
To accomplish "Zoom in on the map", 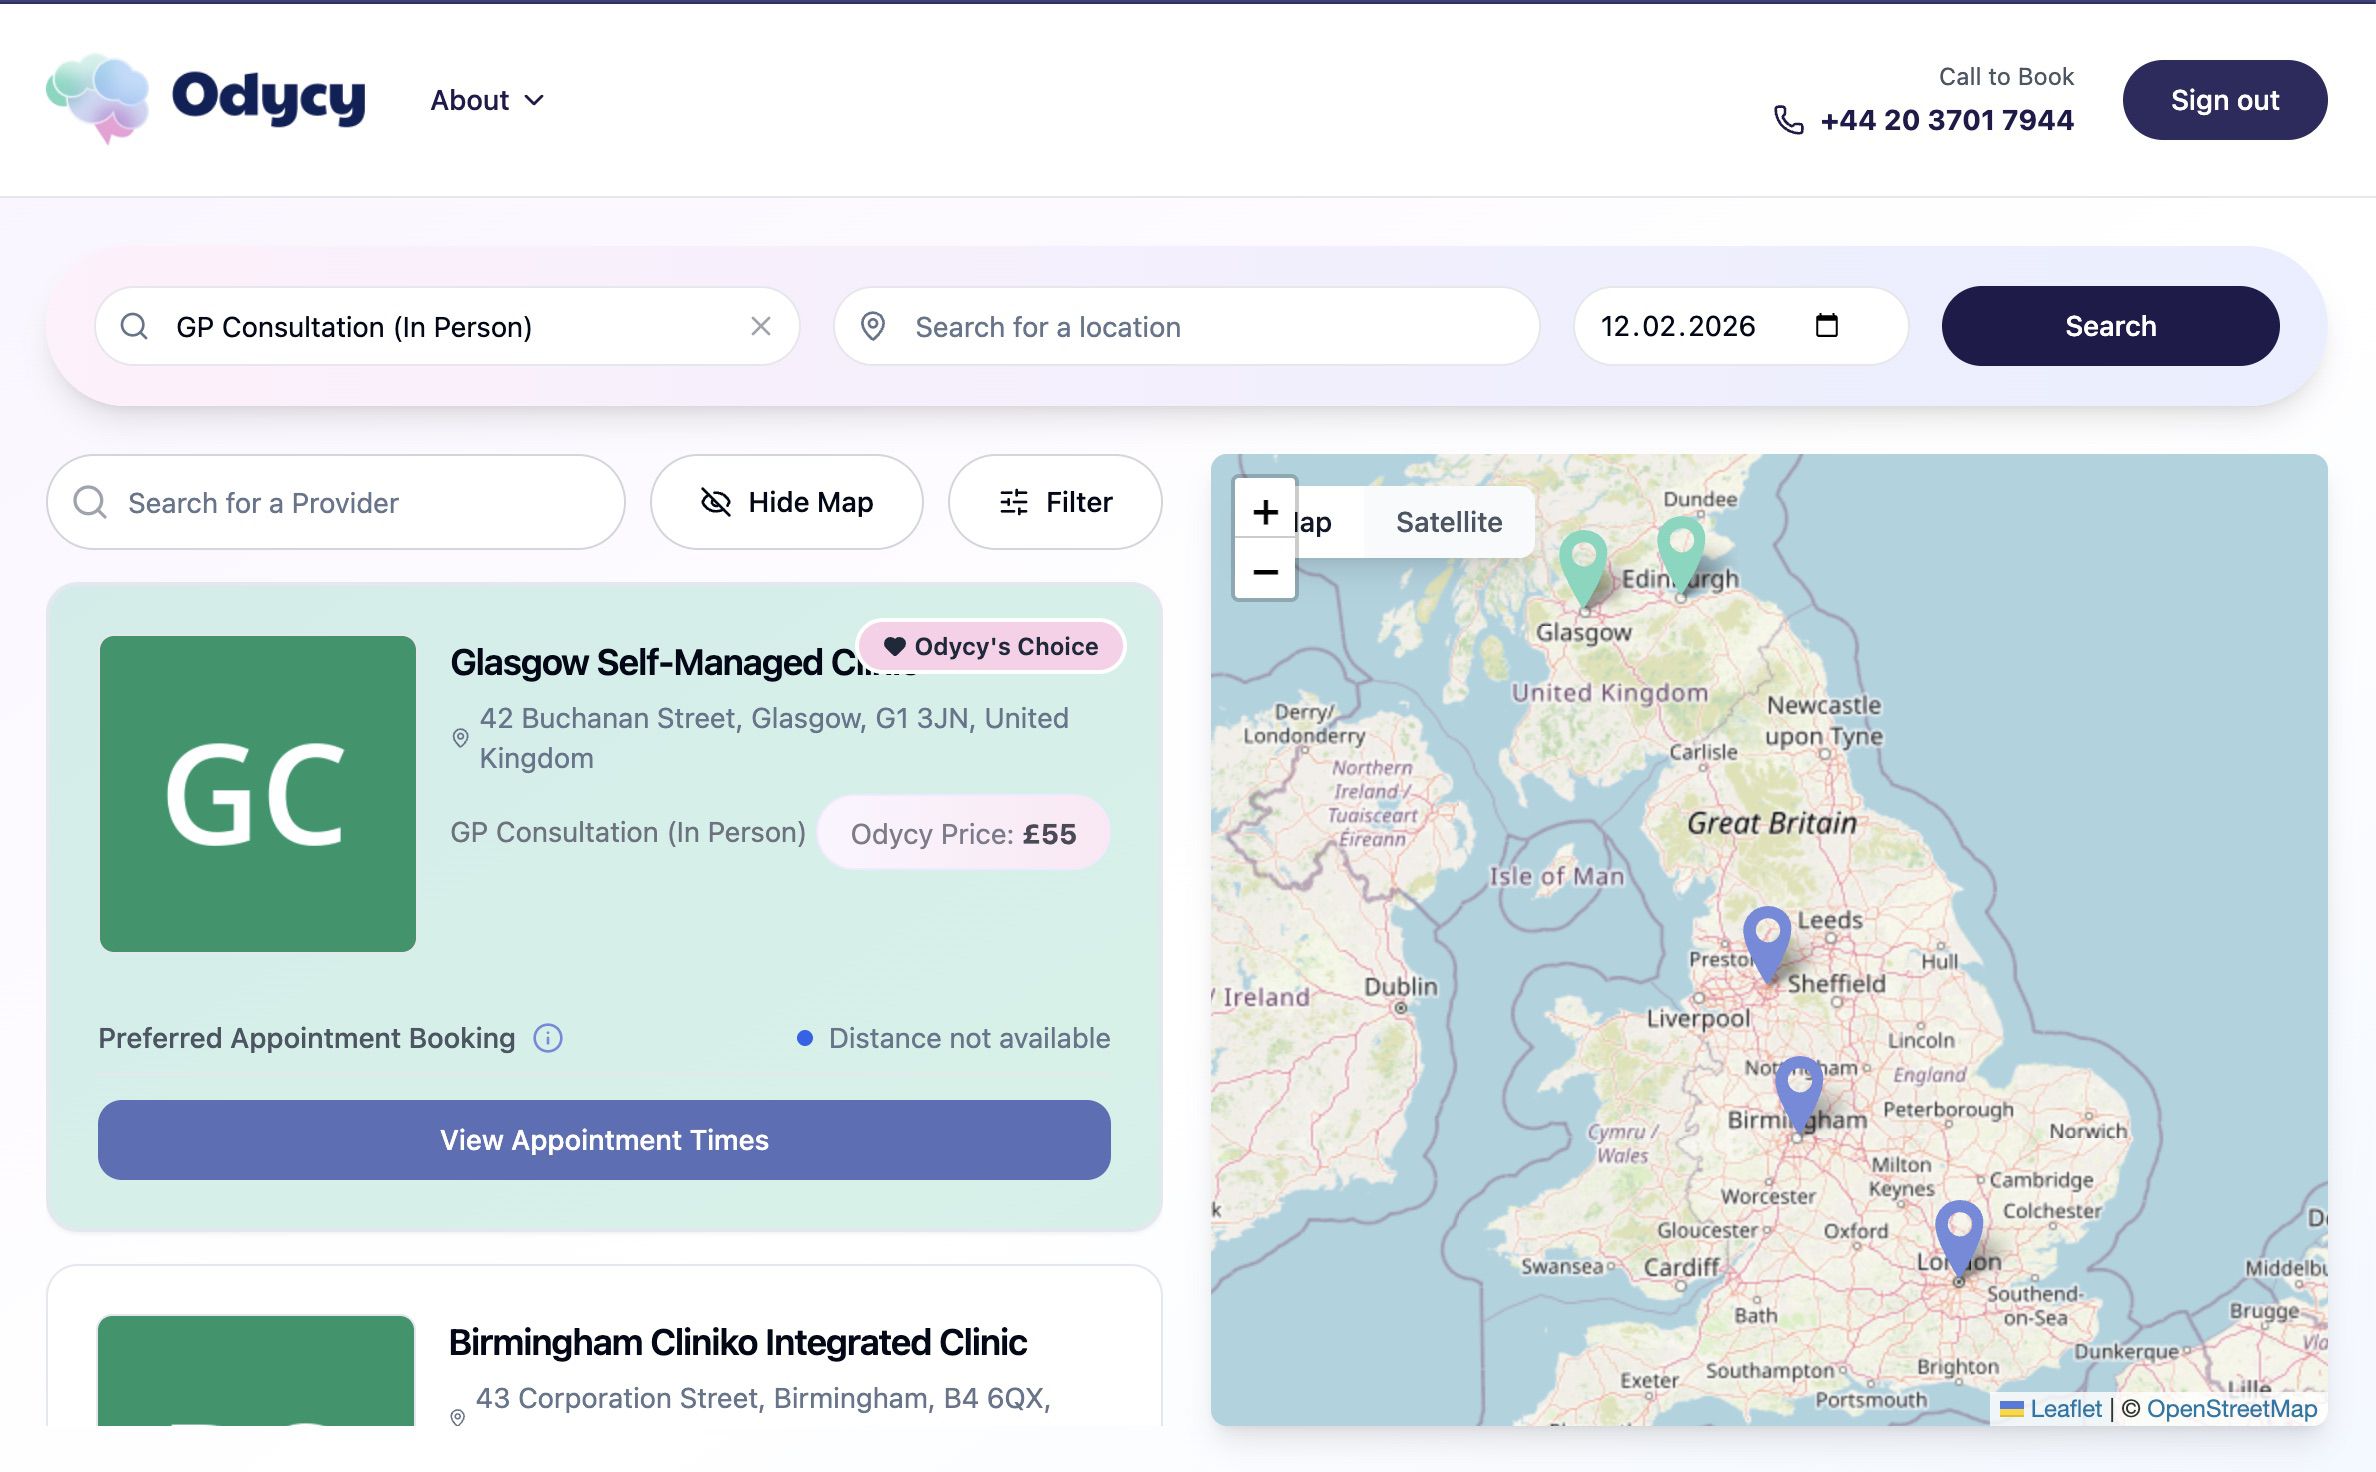I will [1265, 512].
